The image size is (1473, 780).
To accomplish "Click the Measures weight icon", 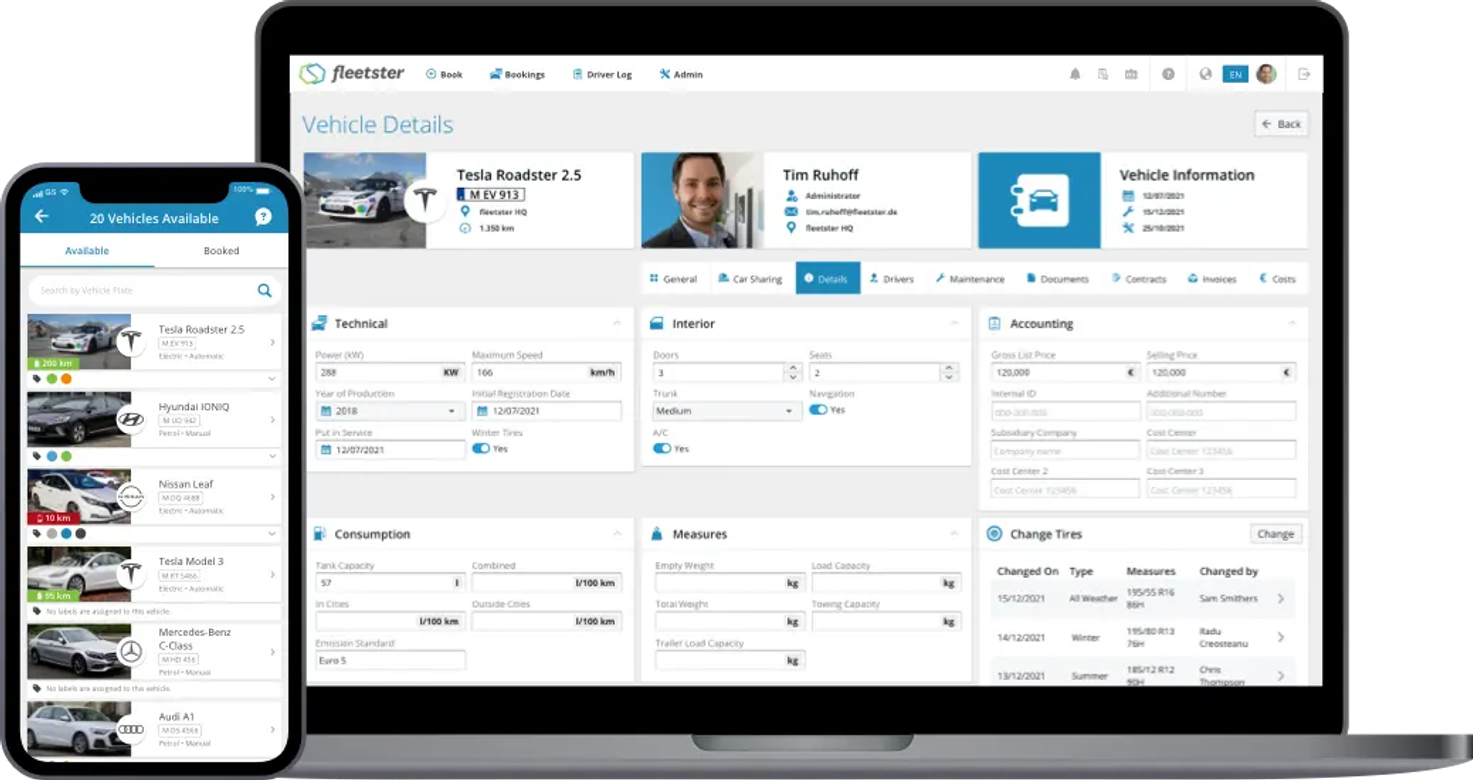I will click(657, 534).
